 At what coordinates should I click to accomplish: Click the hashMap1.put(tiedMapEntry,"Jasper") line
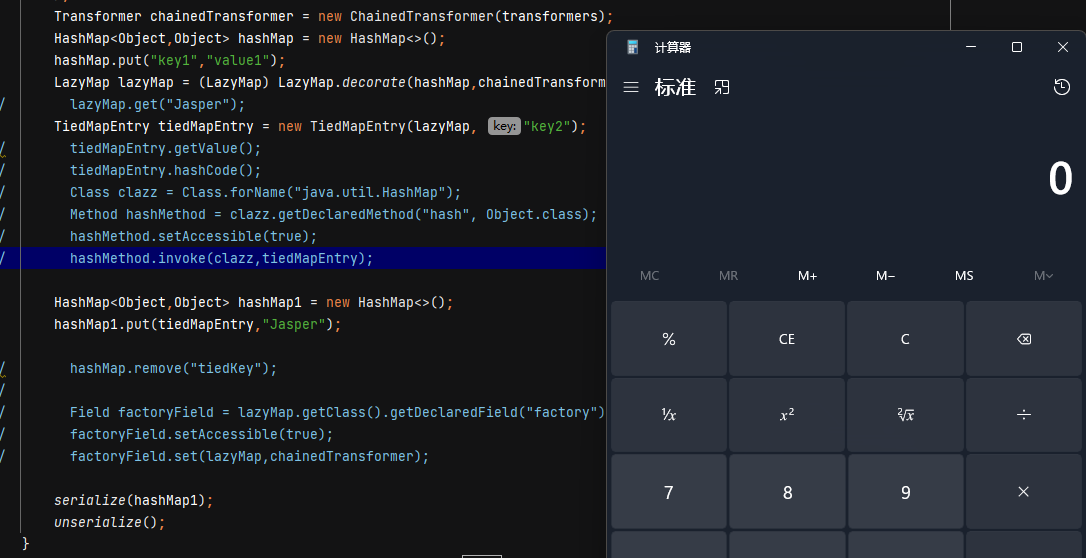(197, 324)
